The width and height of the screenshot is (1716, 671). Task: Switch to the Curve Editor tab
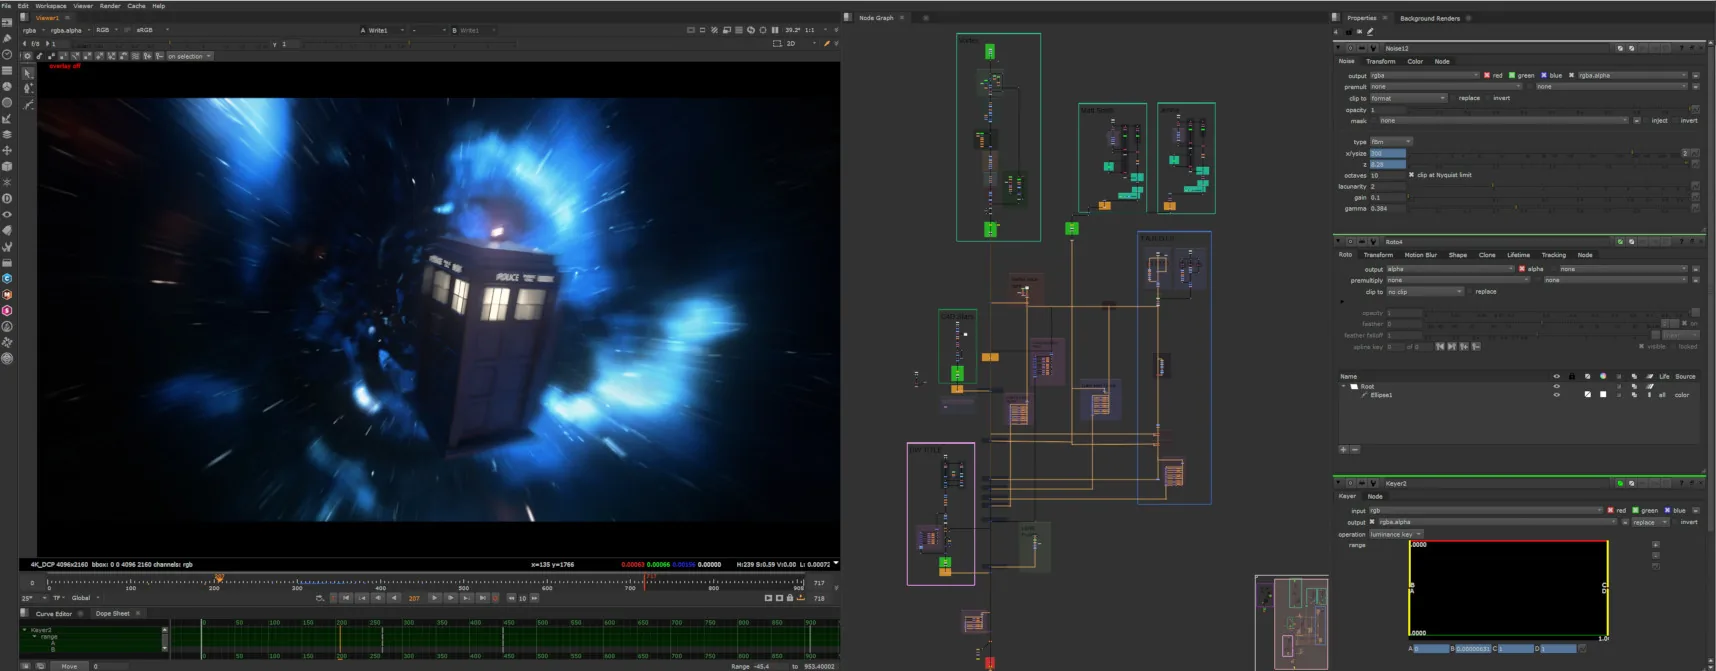click(x=54, y=613)
